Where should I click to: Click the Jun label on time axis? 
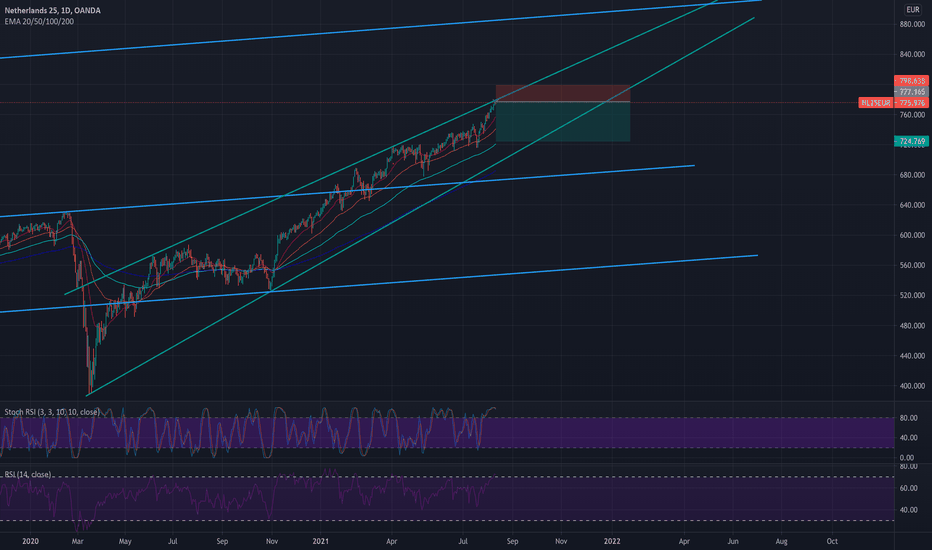pyautogui.click(x=733, y=542)
